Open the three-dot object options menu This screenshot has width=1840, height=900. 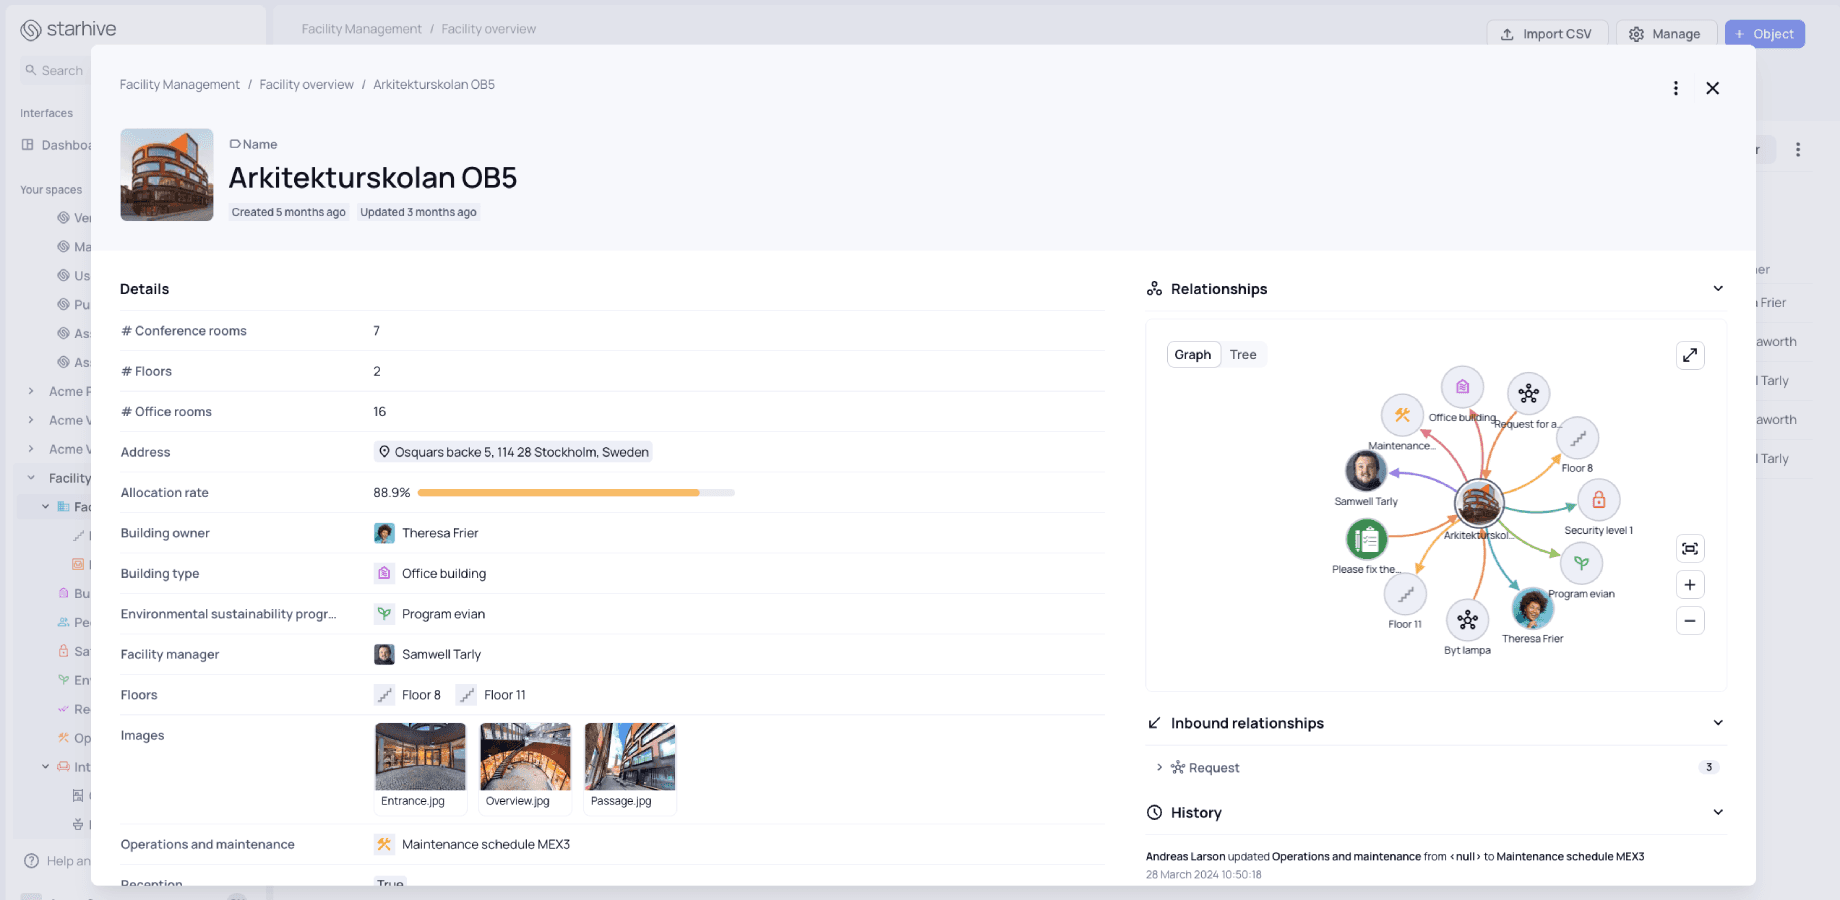(1675, 88)
